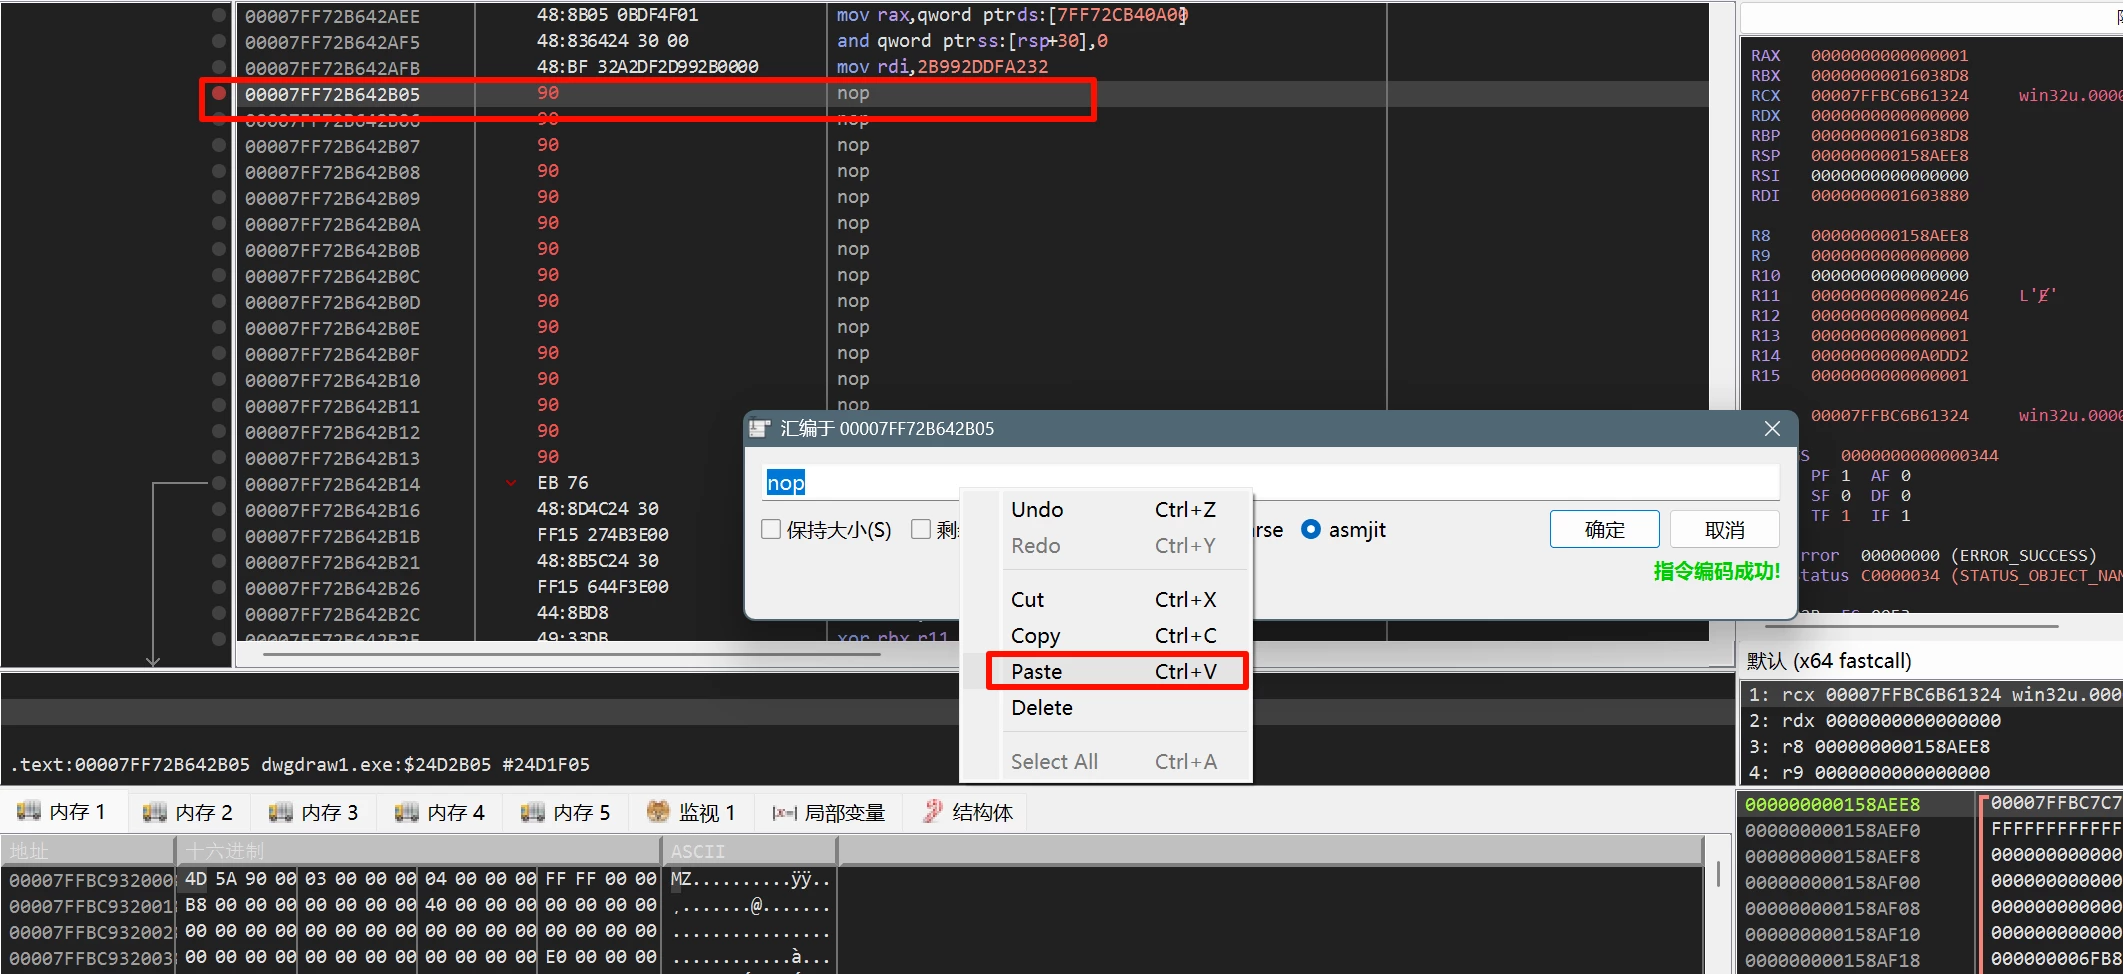Viewport: 2123px width, 974px height.
Task: Click breakpoint bullet beside 00007FF72B642B14
Action: click(x=218, y=483)
